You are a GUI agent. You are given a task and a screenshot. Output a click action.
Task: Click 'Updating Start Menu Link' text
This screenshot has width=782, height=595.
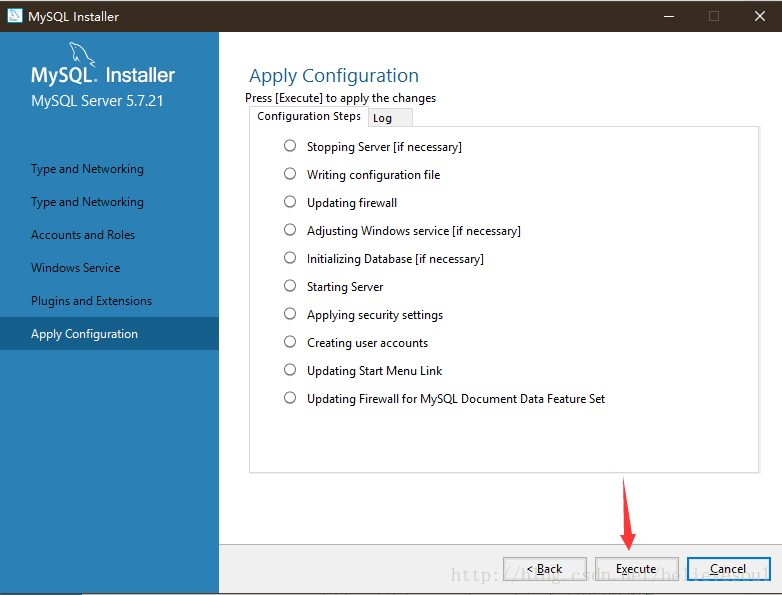point(374,371)
